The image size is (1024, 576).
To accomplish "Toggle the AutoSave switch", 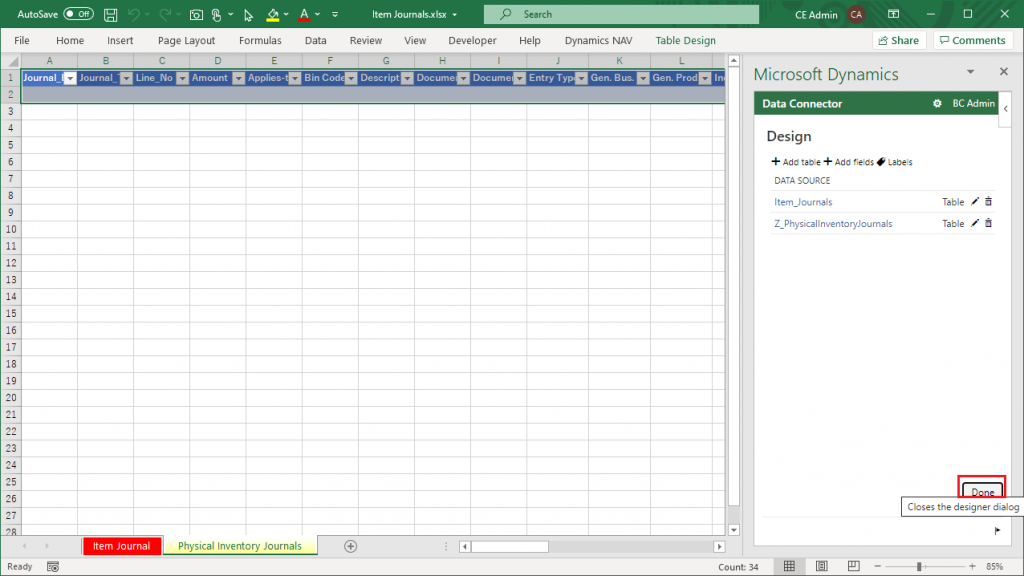I will (78, 14).
